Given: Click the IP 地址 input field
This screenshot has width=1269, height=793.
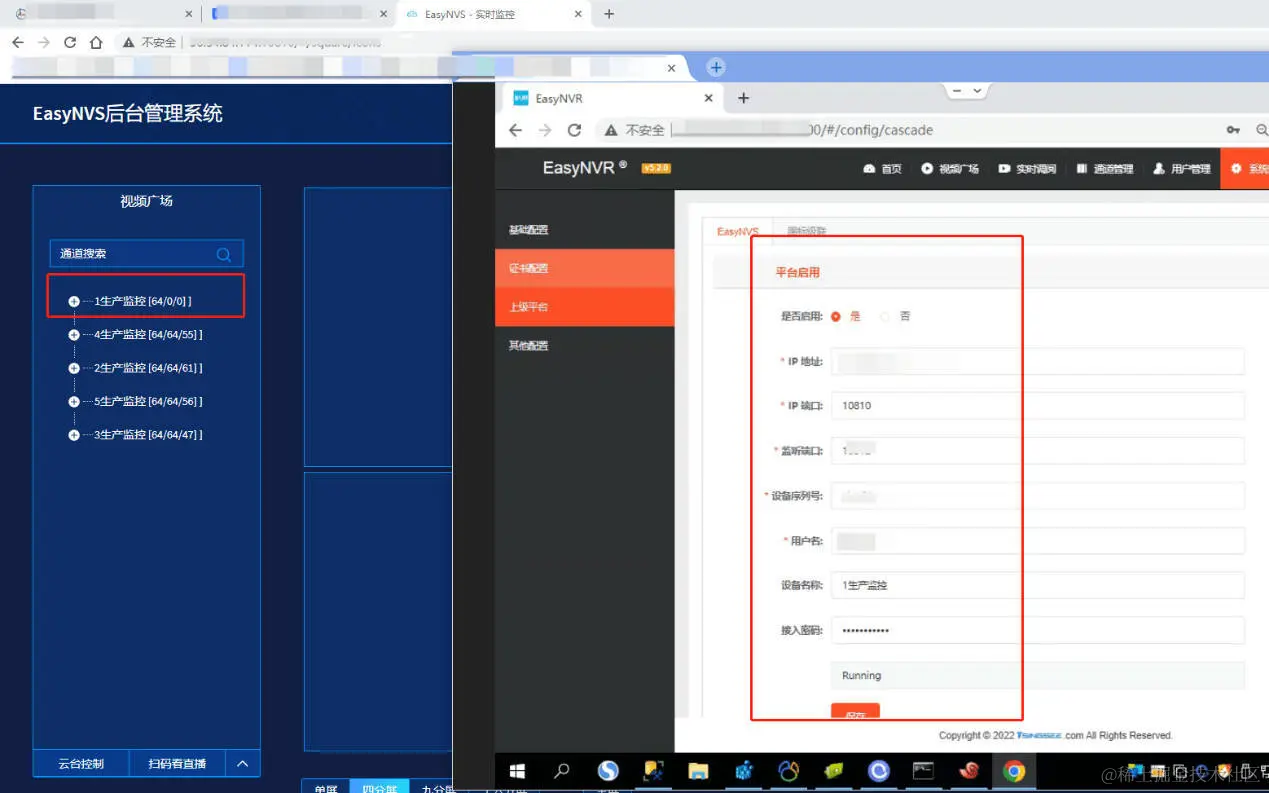Looking at the screenshot, I should [1037, 361].
